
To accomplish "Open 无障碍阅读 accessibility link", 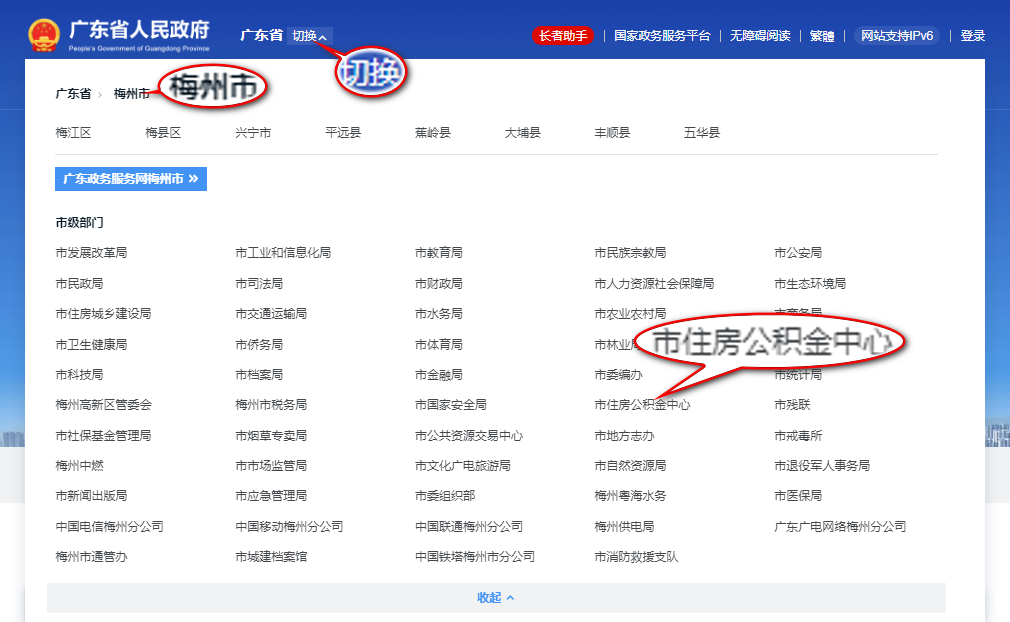I will (x=760, y=35).
